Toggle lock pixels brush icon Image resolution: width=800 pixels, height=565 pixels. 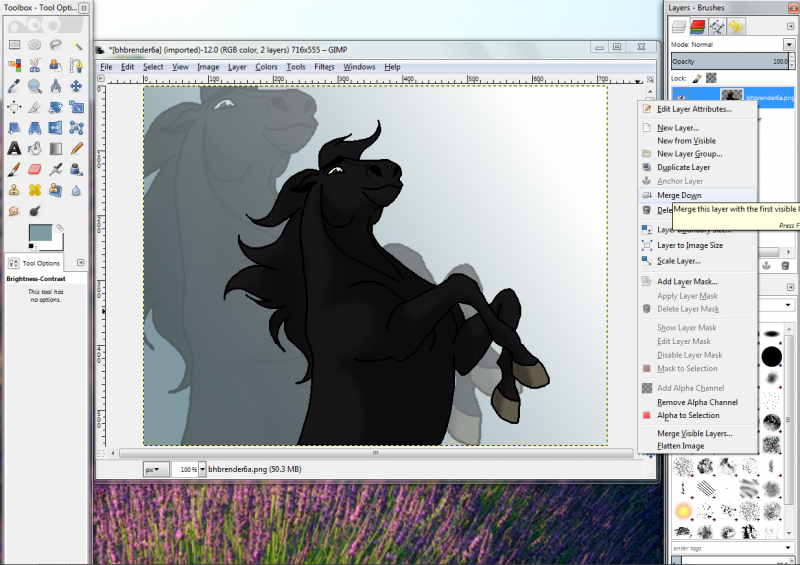pyautogui.click(x=697, y=78)
